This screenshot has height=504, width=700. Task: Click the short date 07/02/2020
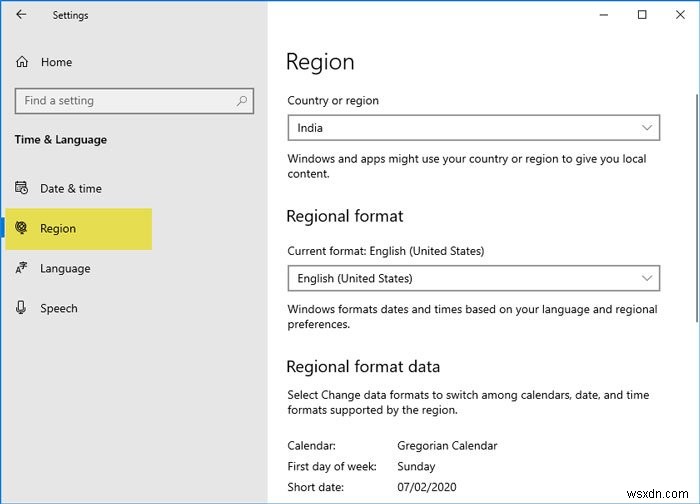pos(427,487)
